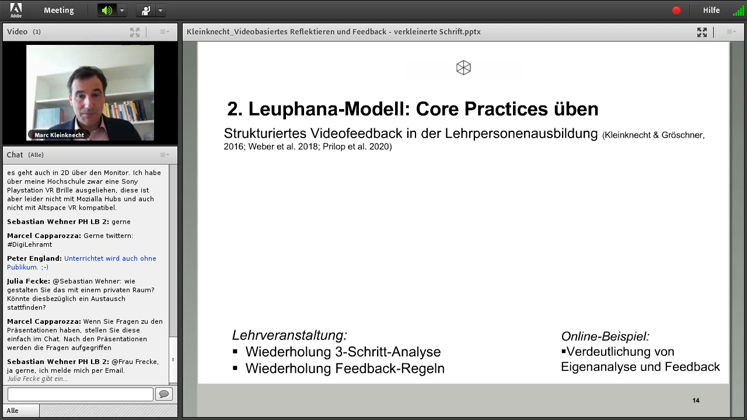Image resolution: width=747 pixels, height=420 pixels.
Task: Click the 'Chat (Alle)' pod title
Action: 25,155
